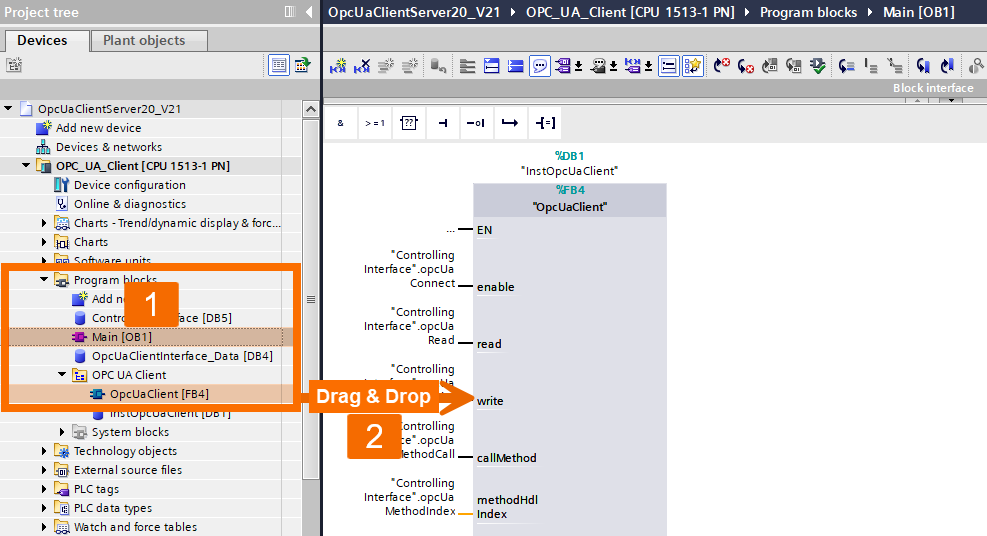The width and height of the screenshot is (987, 536).
Task: Click the solid blue network rows icon
Action: [516, 65]
